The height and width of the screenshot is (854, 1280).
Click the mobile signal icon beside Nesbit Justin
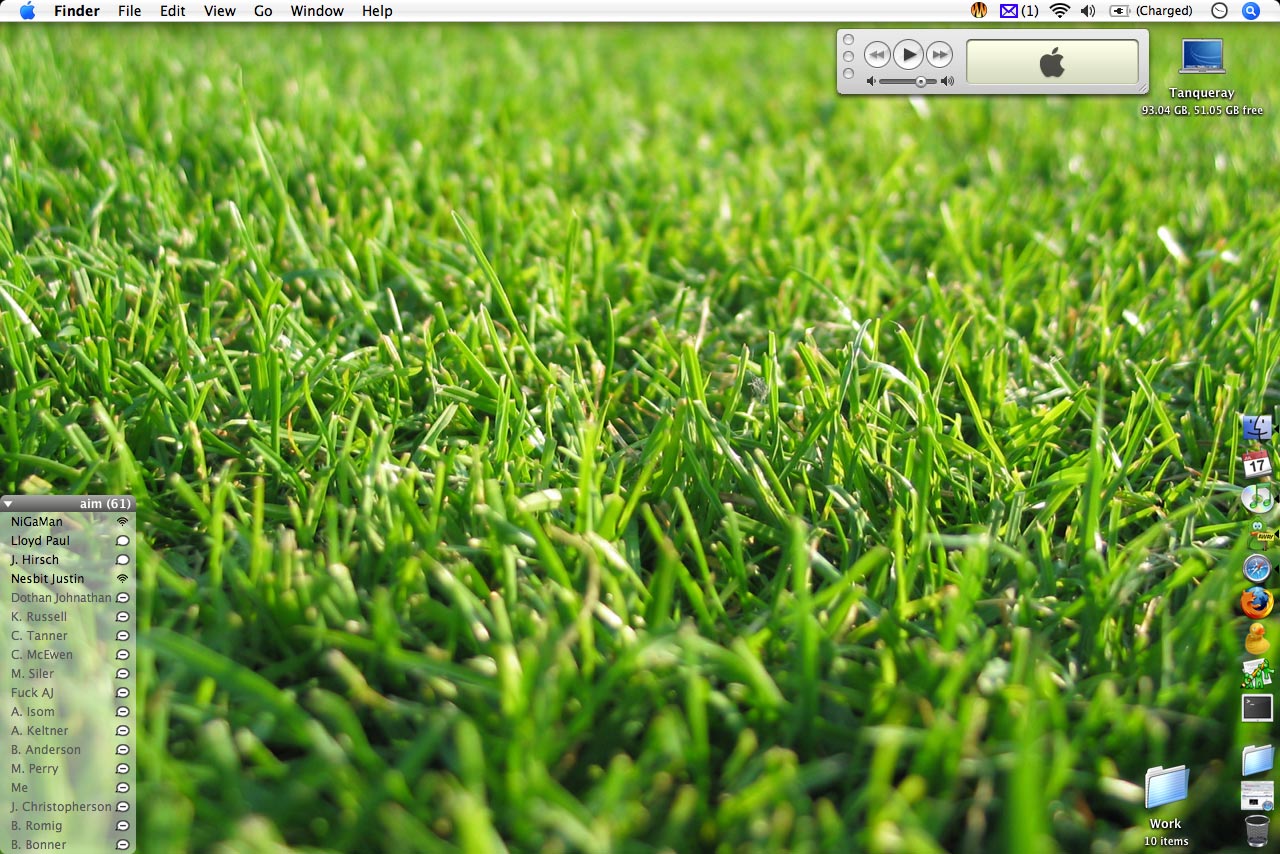pos(123,579)
